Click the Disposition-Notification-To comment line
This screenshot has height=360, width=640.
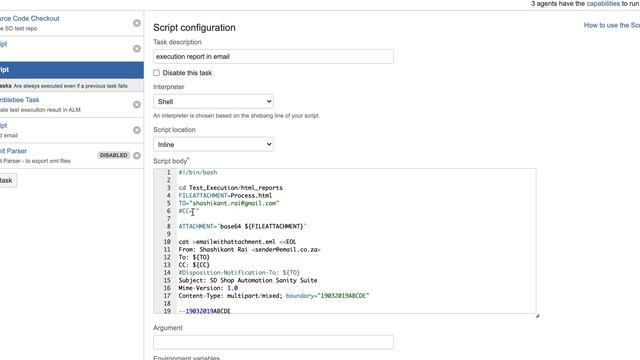point(239,273)
